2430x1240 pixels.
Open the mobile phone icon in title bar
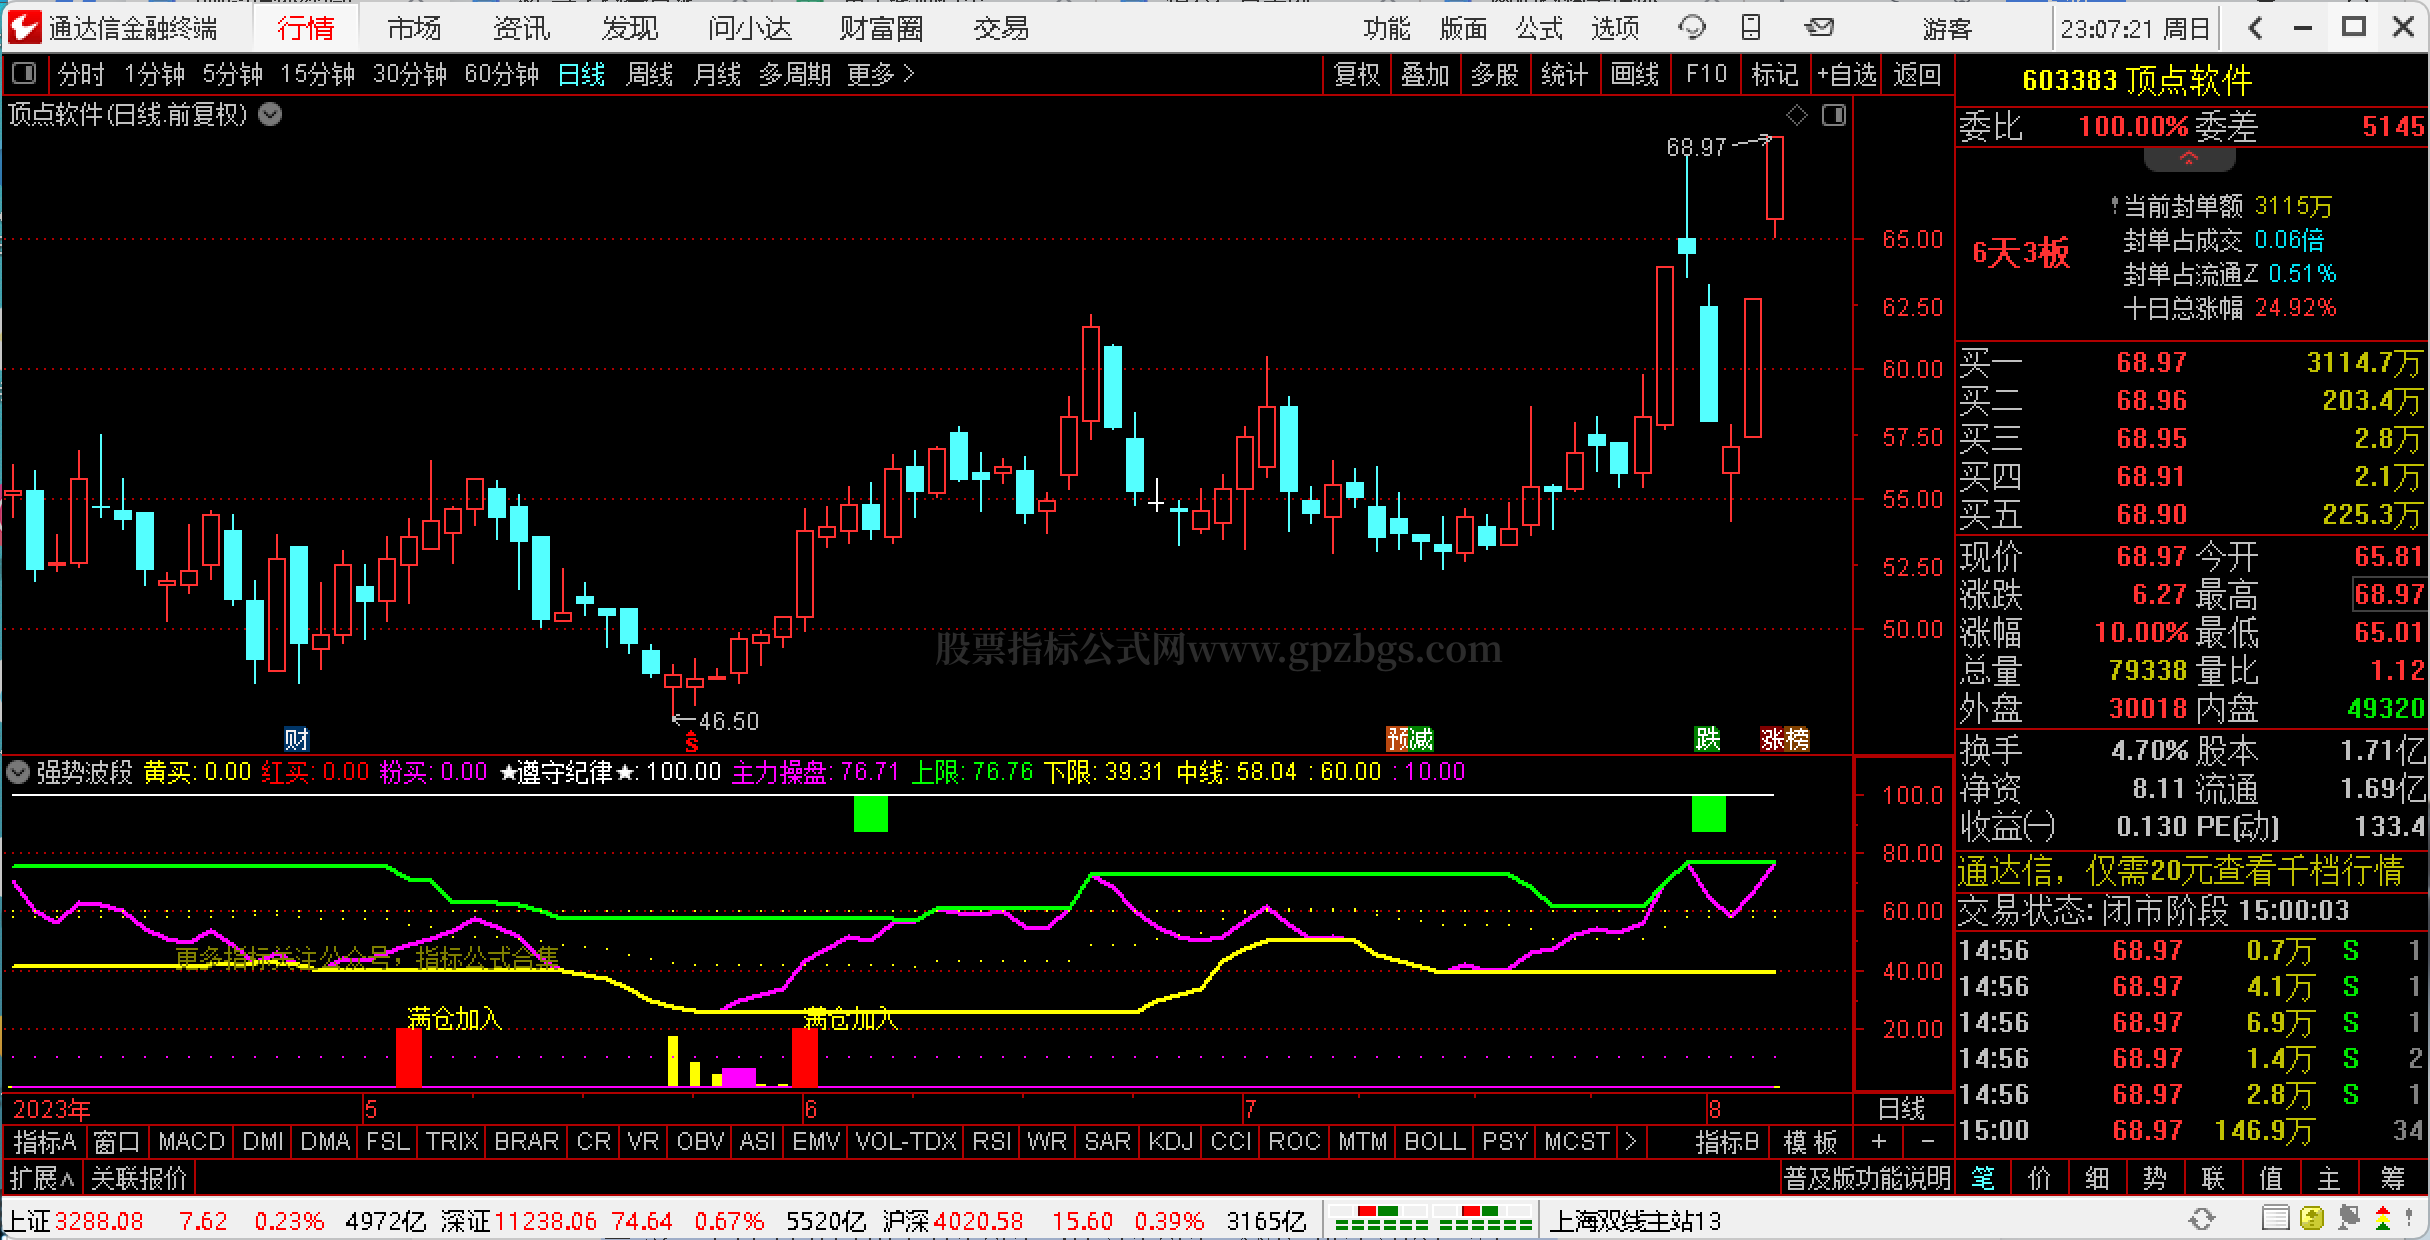coord(1751,28)
